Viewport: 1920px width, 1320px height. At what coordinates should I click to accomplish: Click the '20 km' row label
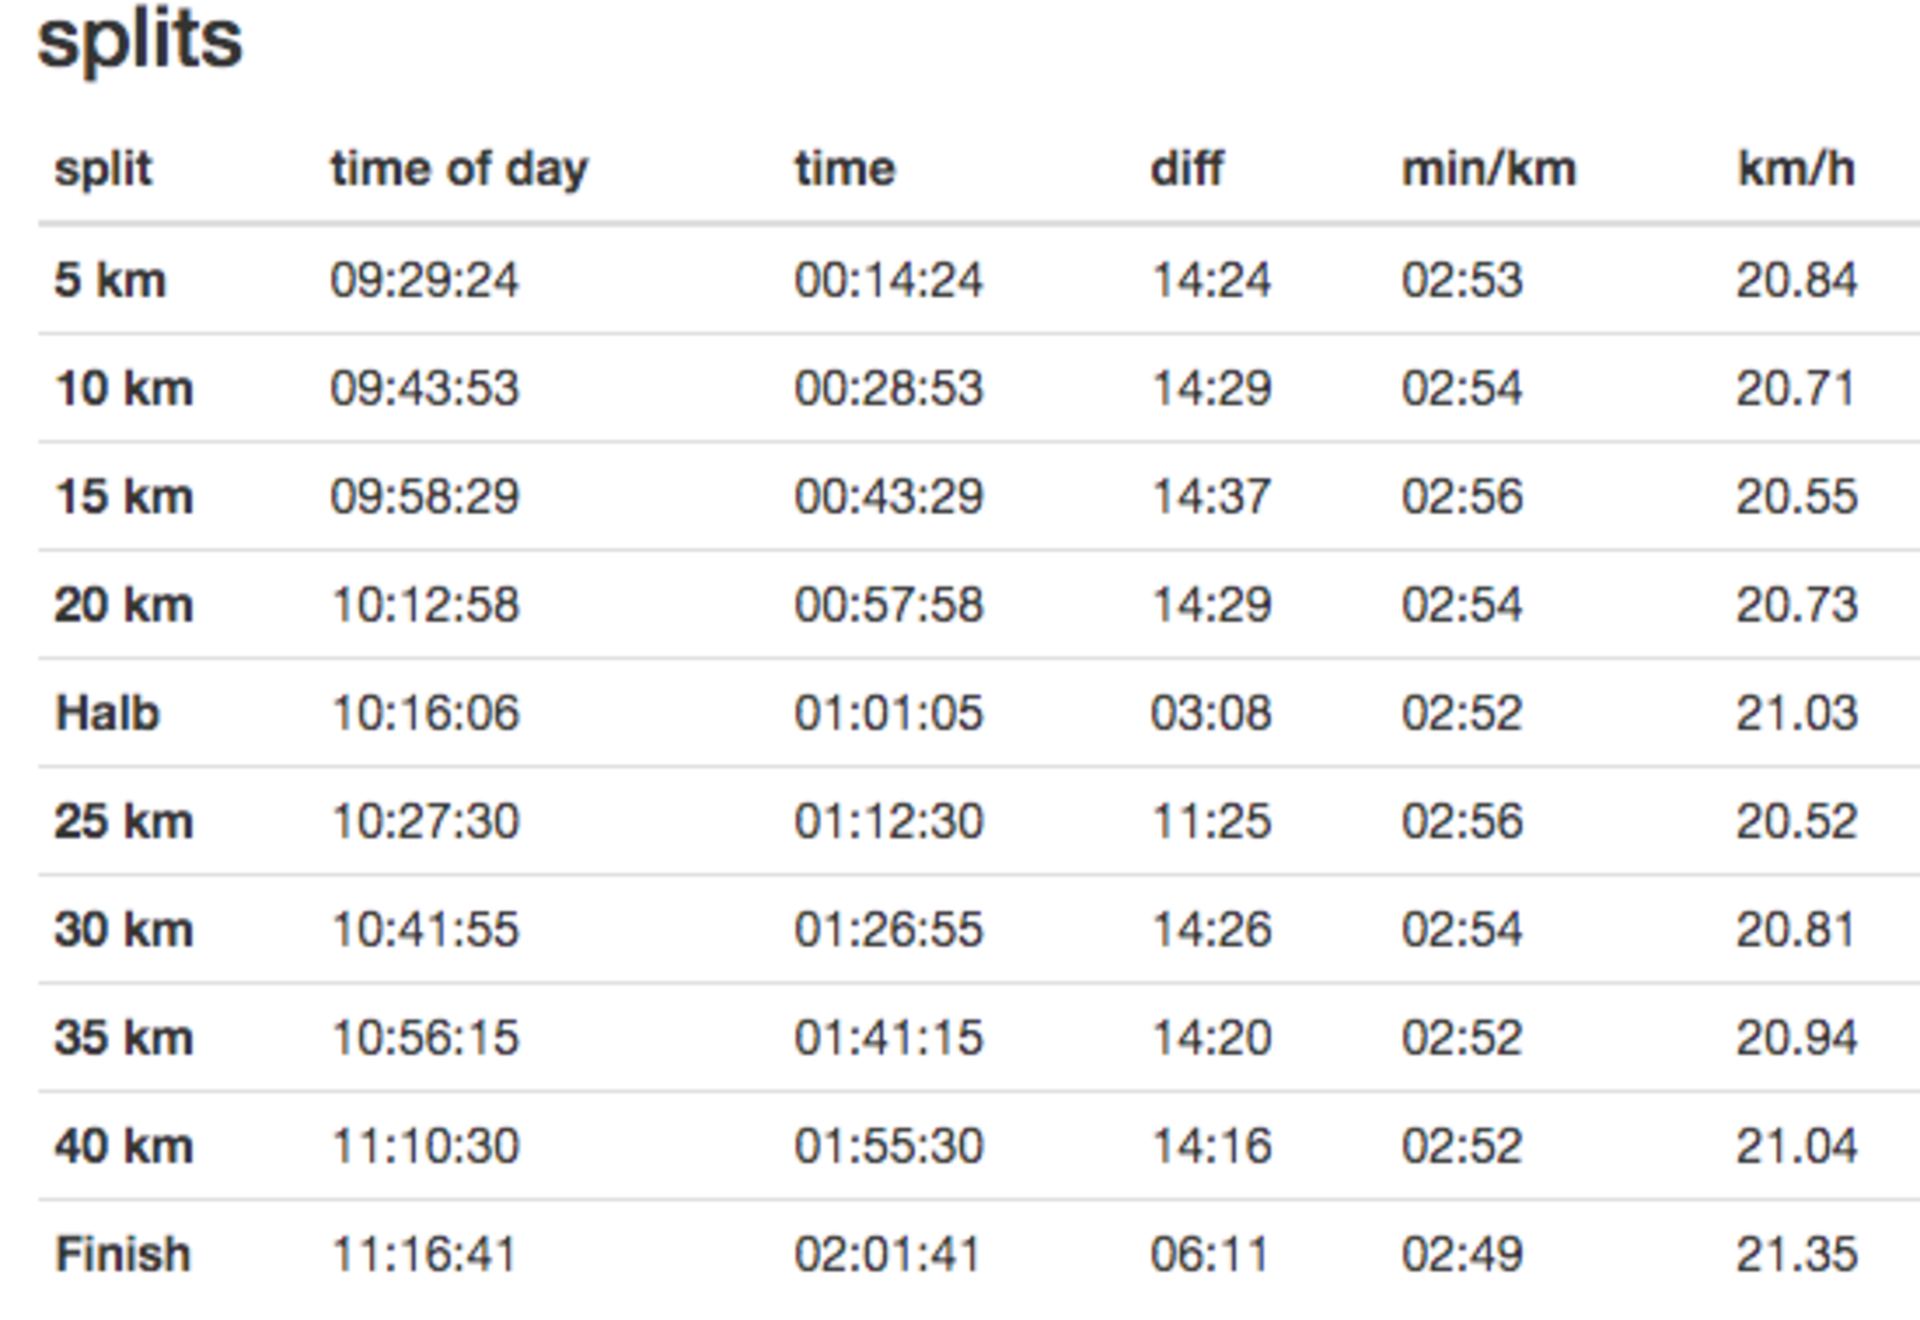coord(124,605)
